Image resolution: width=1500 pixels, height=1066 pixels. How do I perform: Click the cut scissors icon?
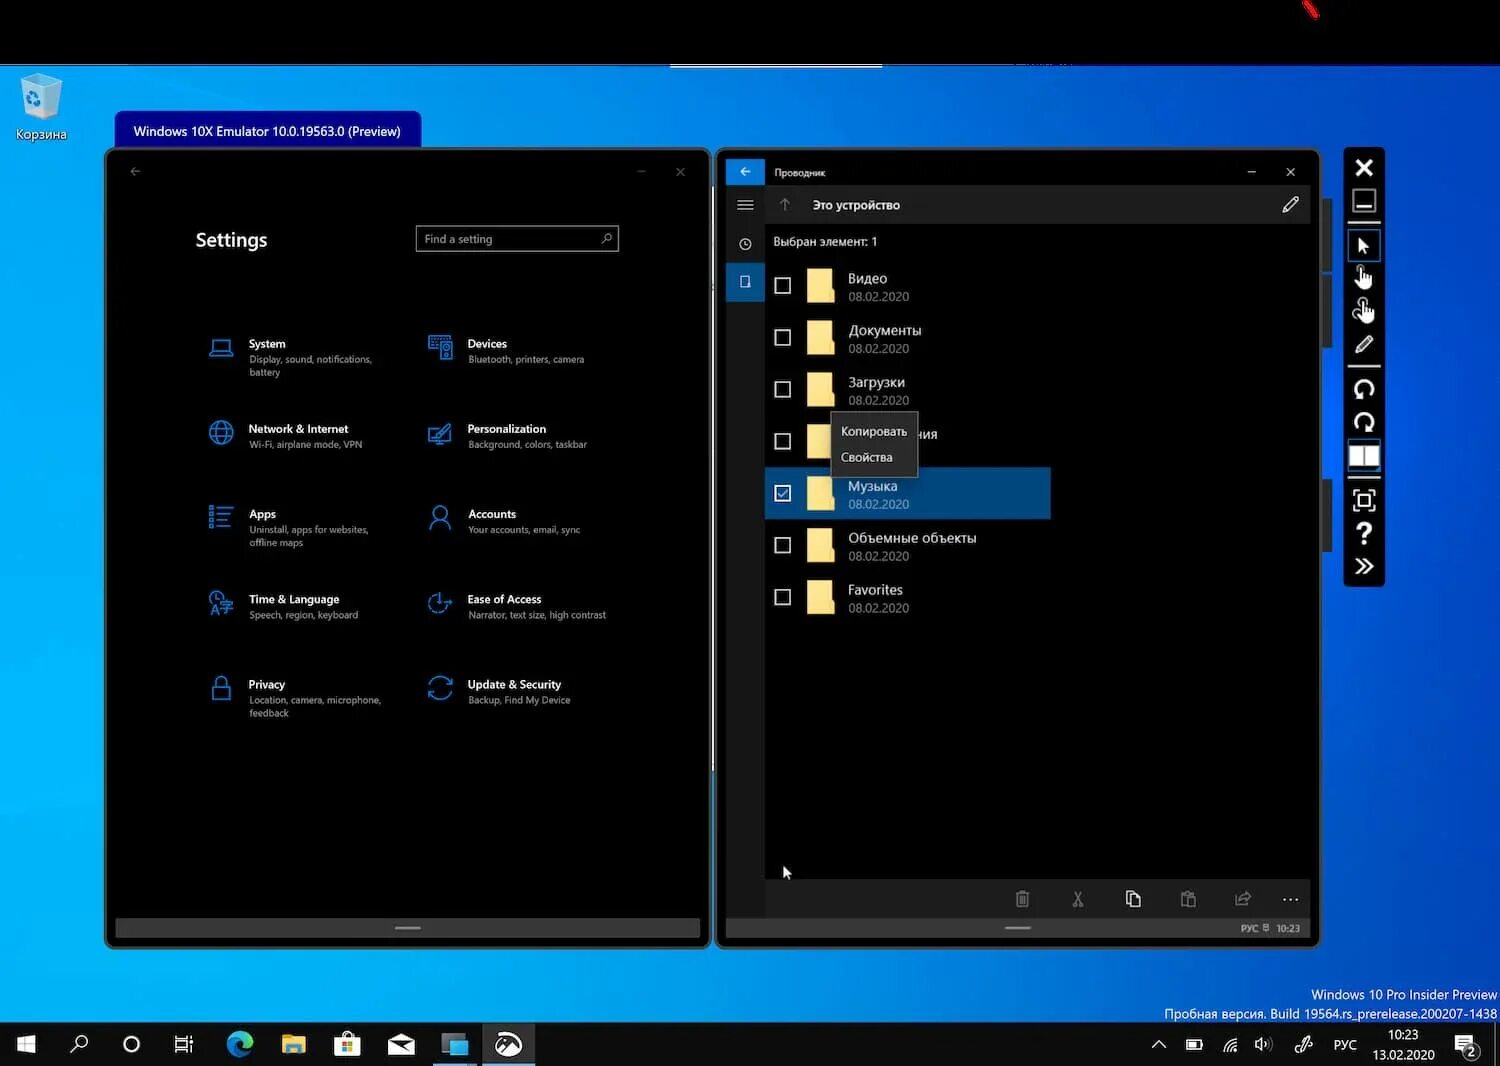(x=1078, y=899)
